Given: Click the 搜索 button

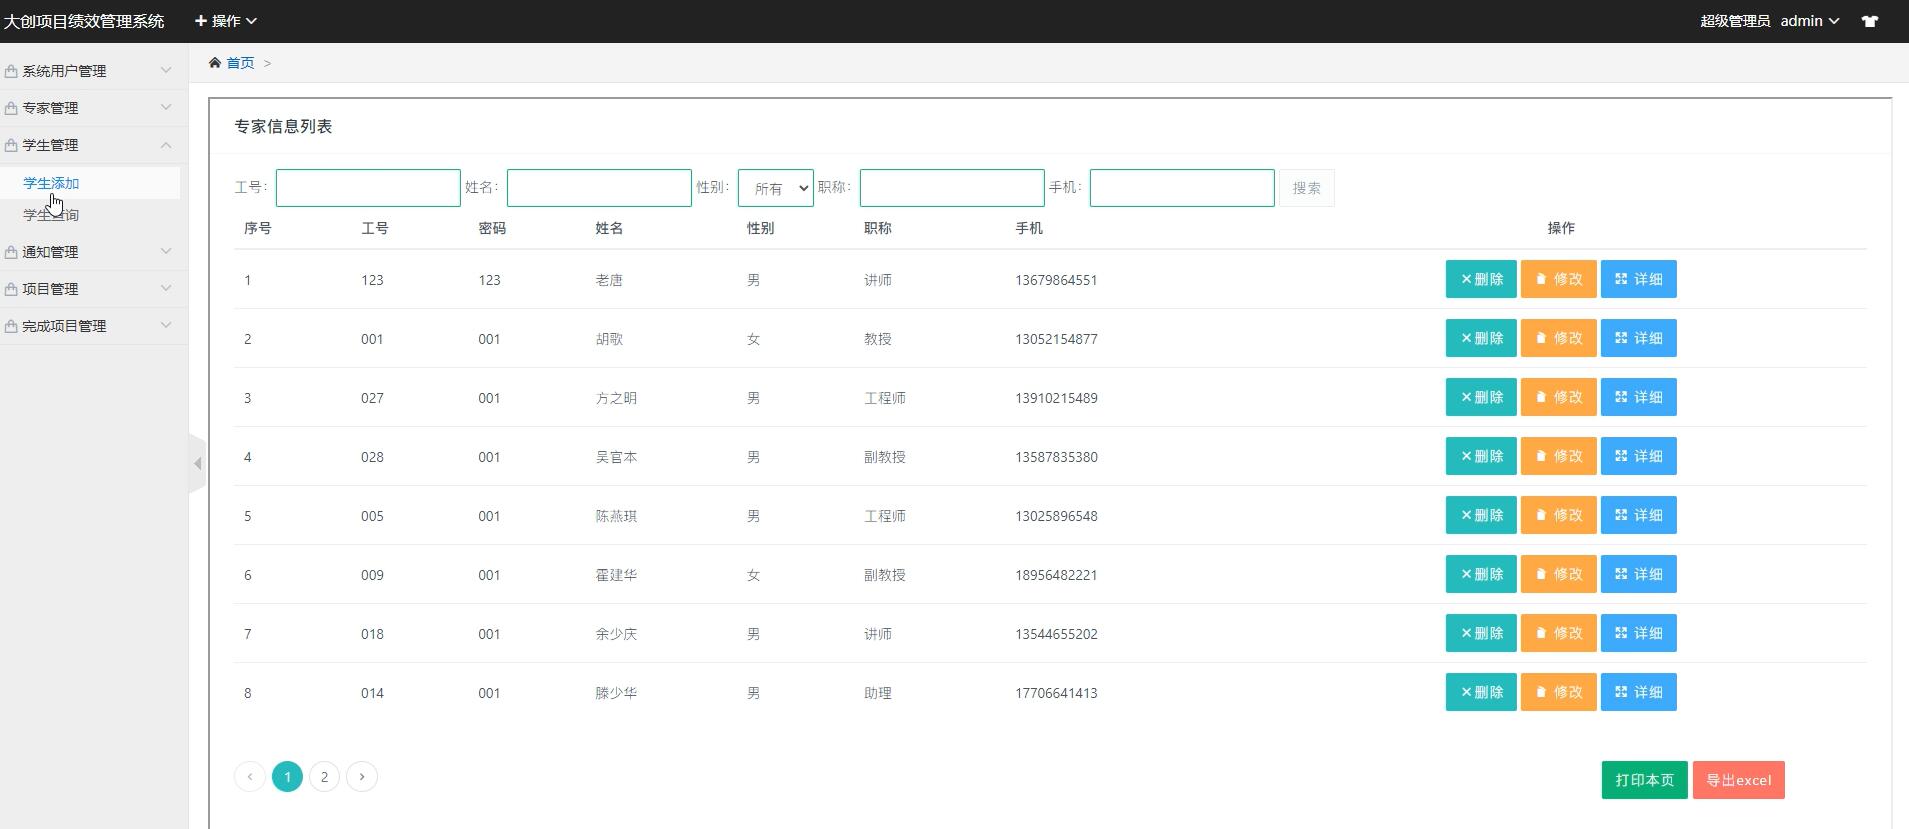Looking at the screenshot, I should point(1306,188).
